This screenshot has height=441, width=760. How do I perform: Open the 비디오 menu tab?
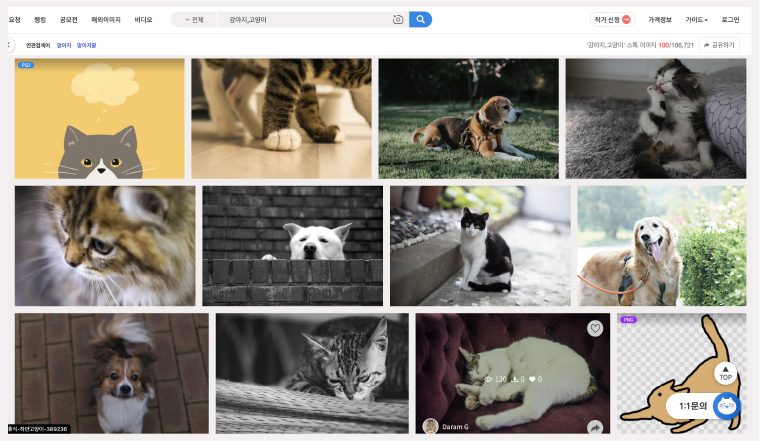pos(143,19)
